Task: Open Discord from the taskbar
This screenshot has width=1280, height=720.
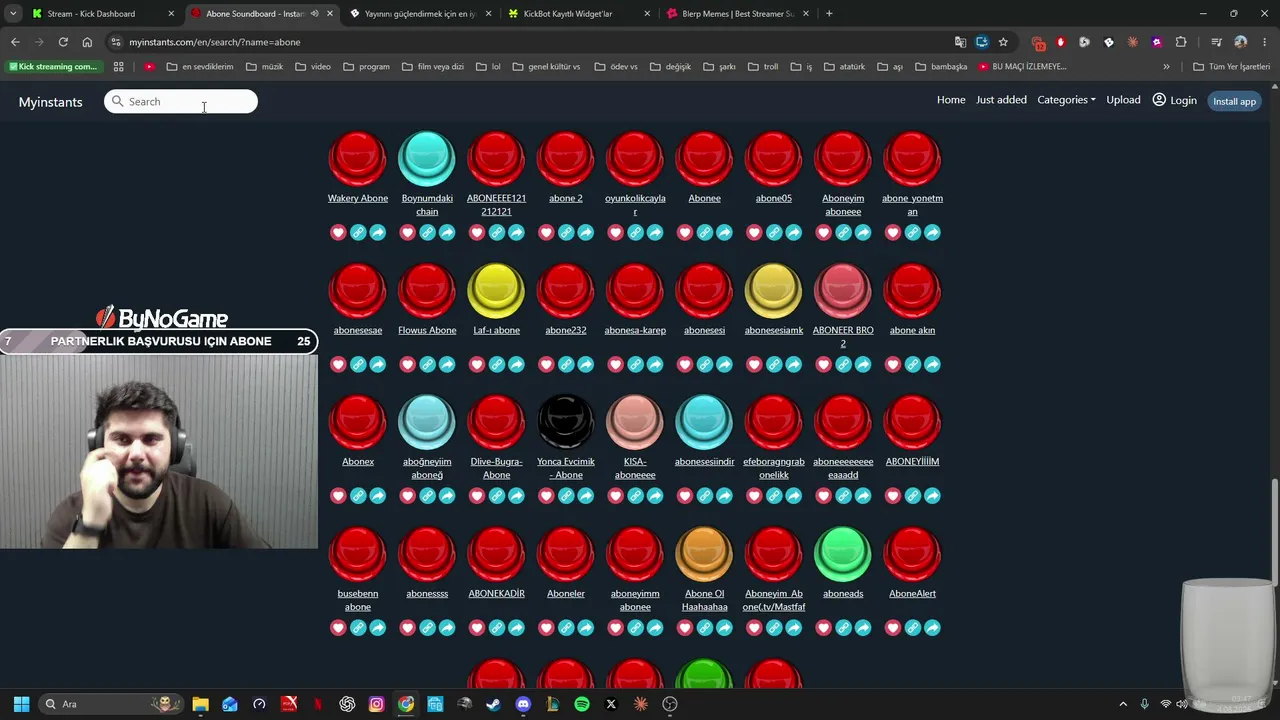Action: tap(523, 704)
